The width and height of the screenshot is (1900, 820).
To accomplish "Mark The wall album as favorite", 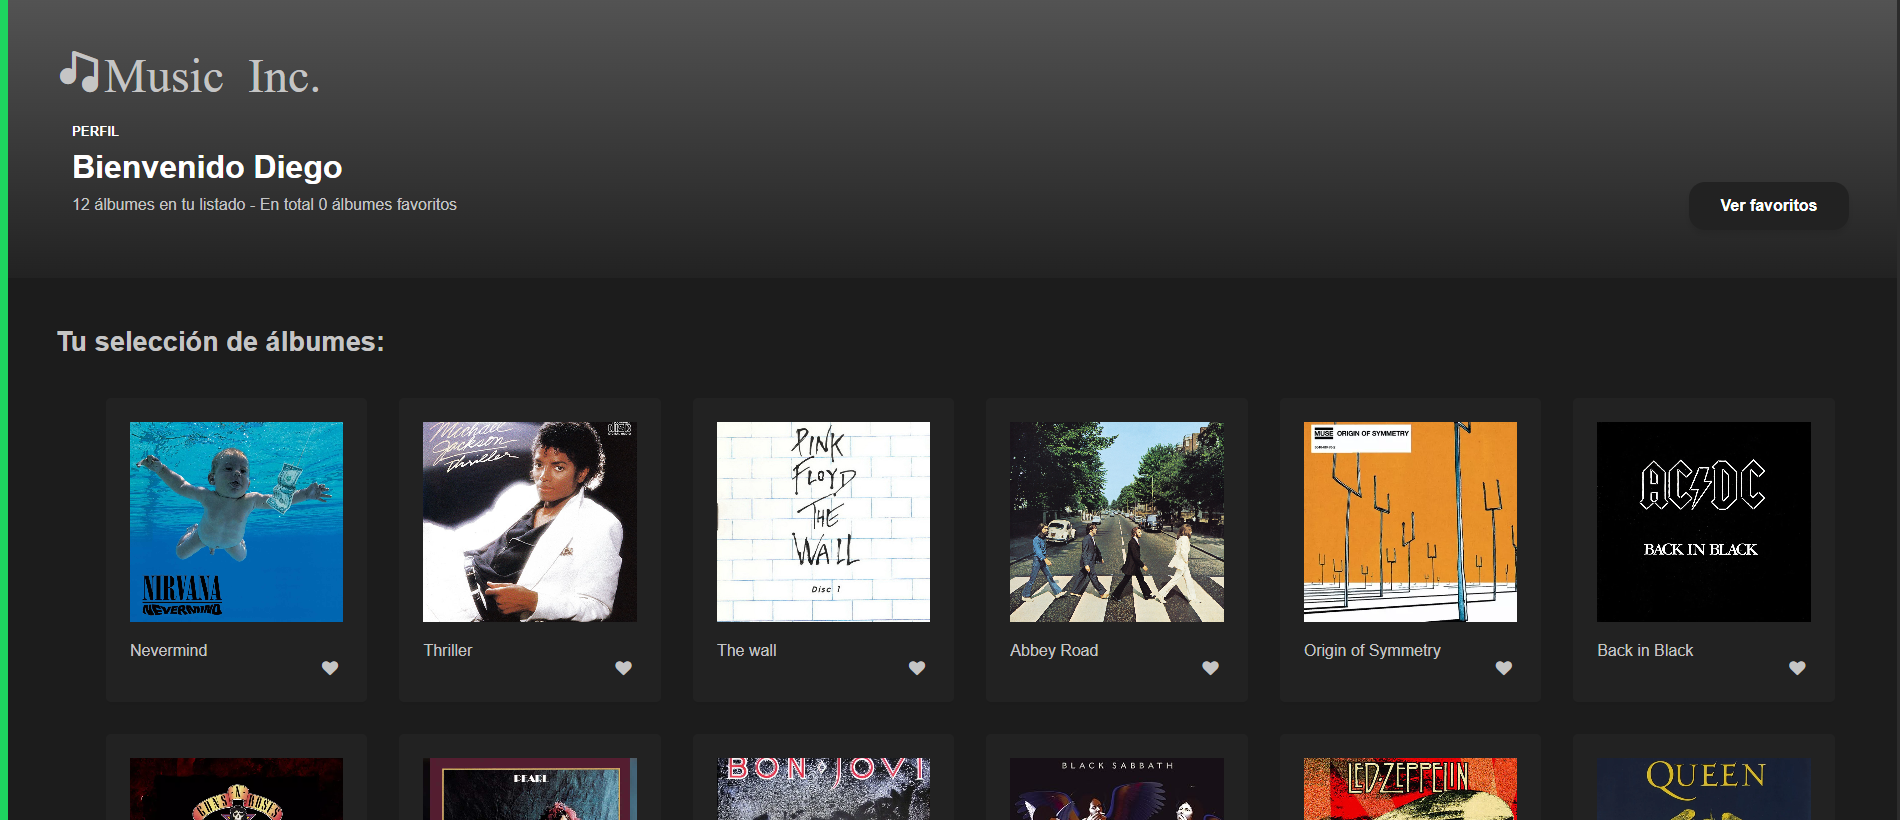I will point(917,668).
